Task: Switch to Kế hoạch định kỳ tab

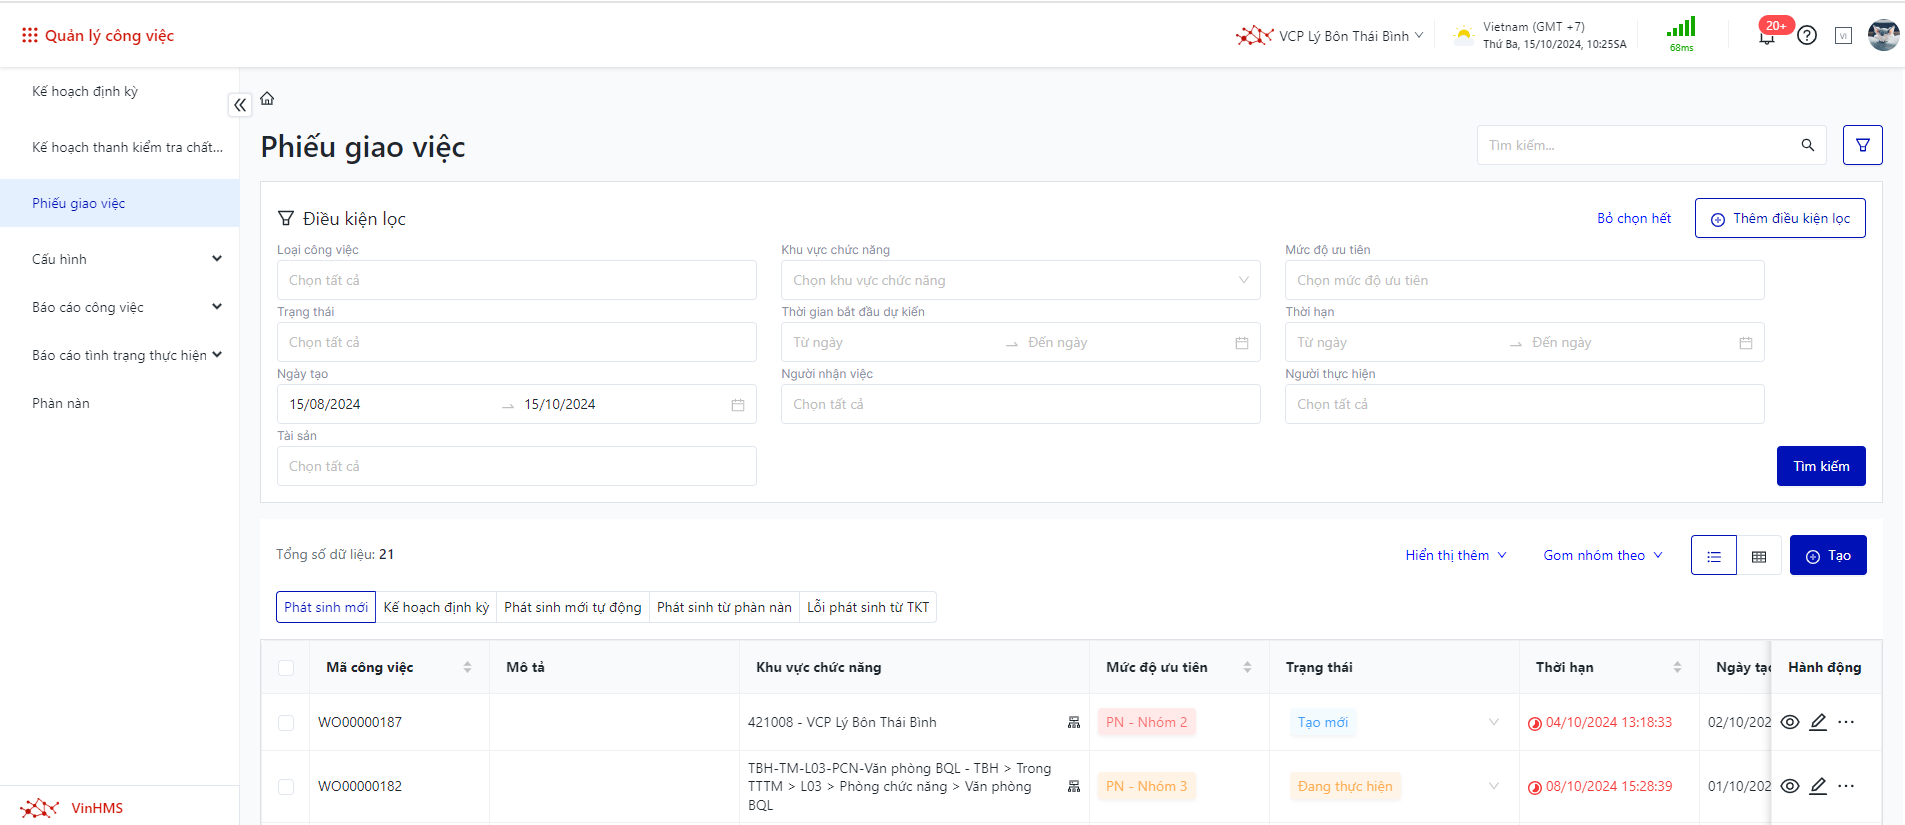Action: tap(436, 608)
